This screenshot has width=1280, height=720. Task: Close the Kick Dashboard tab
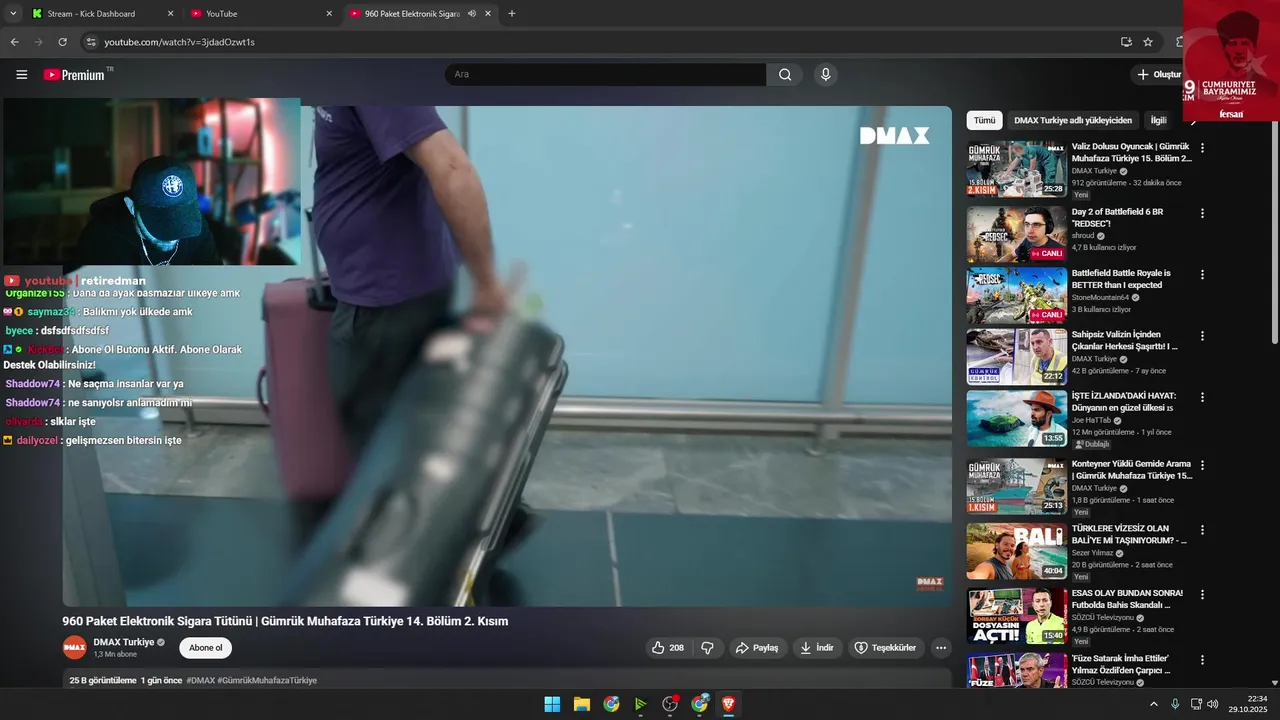pos(170,14)
